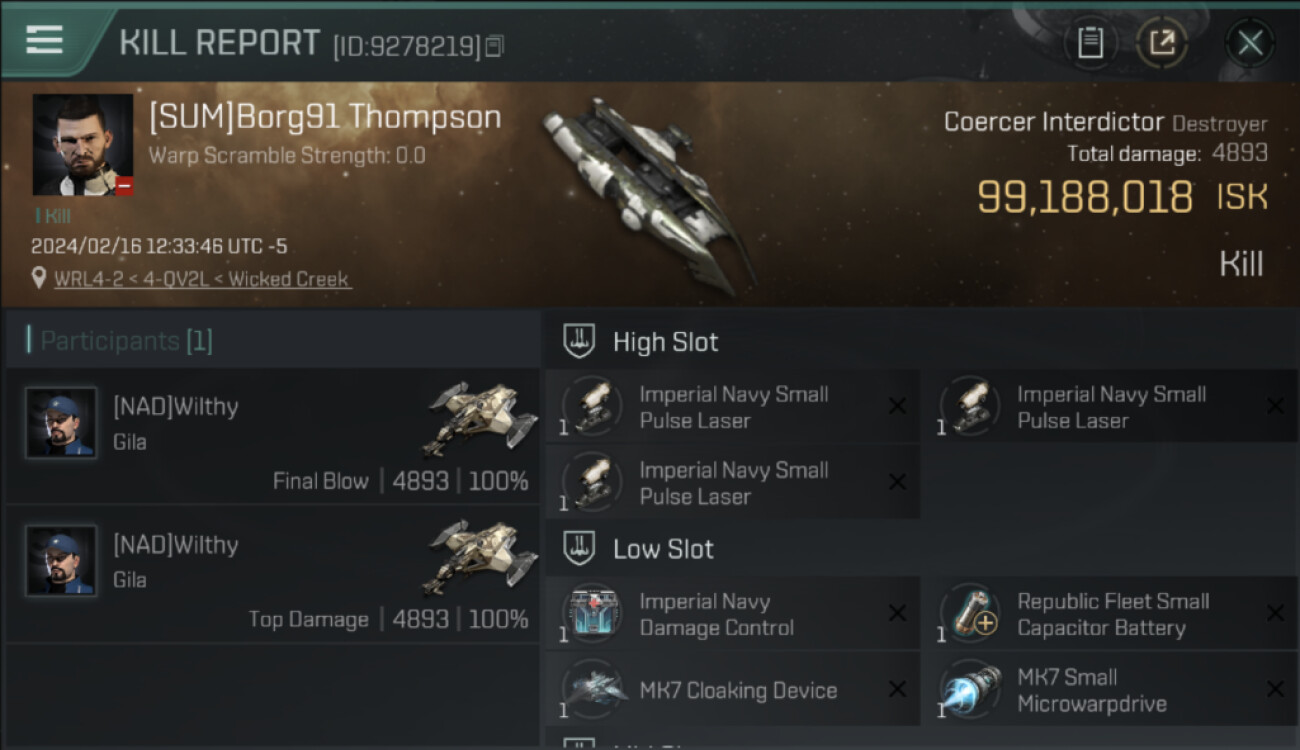
Task: Open the WRL4-2 location link
Action: coord(202,279)
